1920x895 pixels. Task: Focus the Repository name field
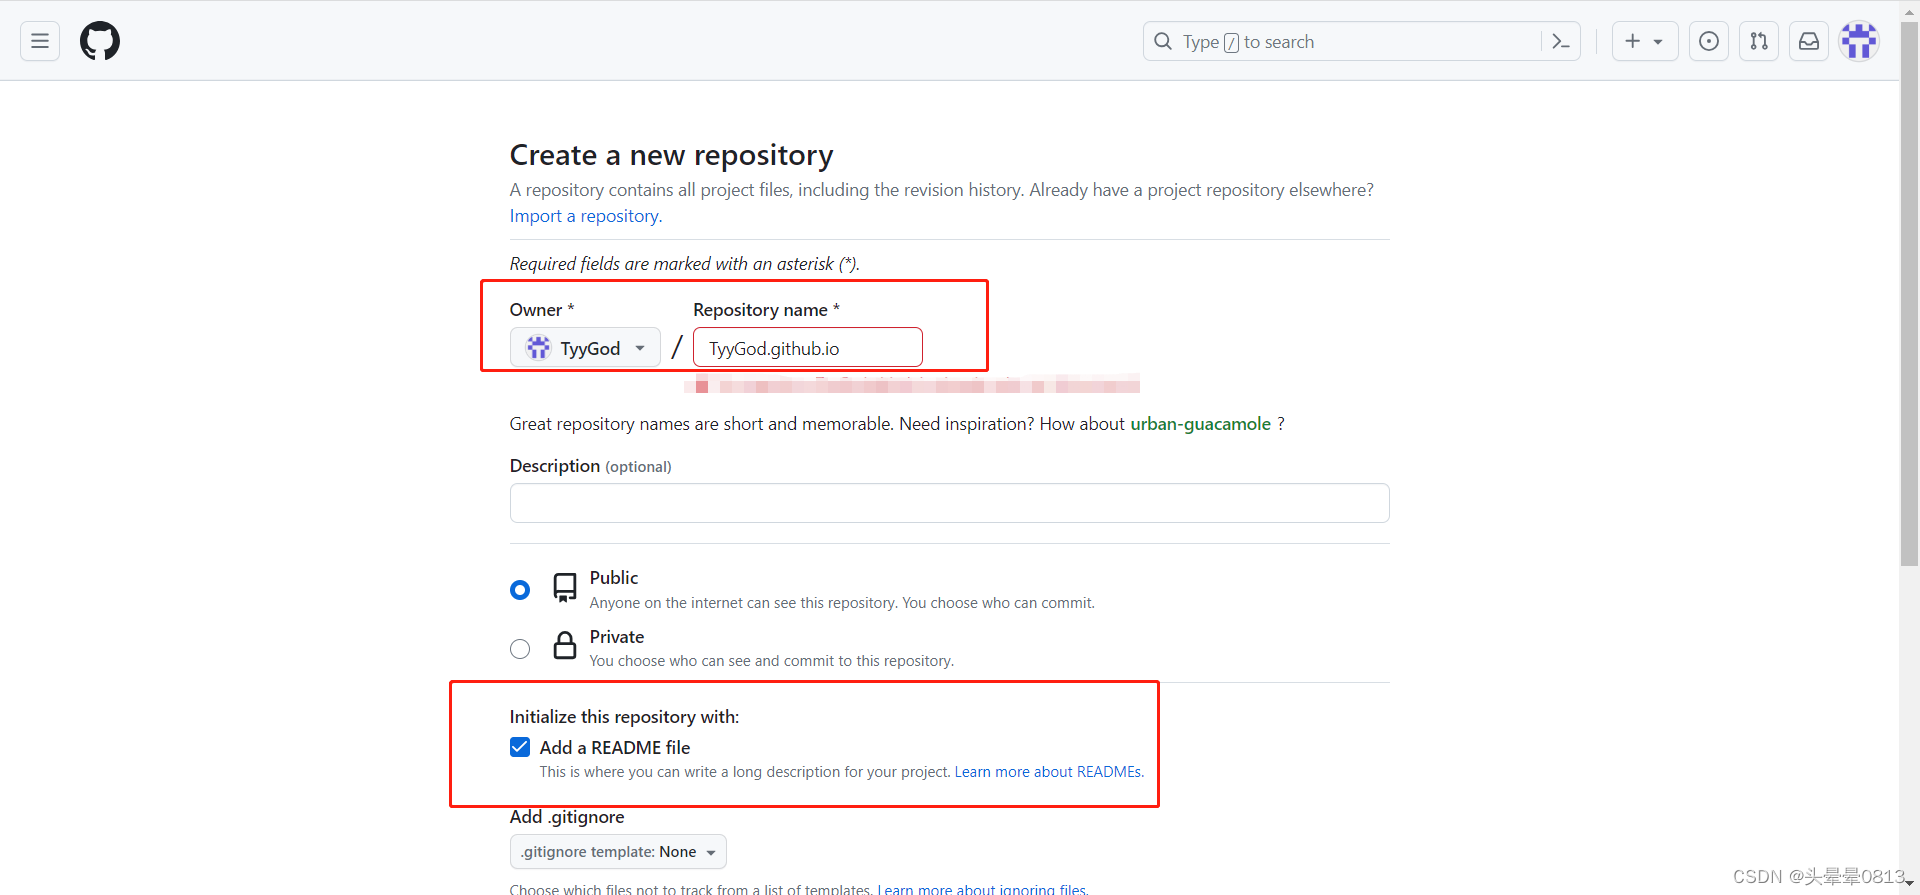(807, 348)
